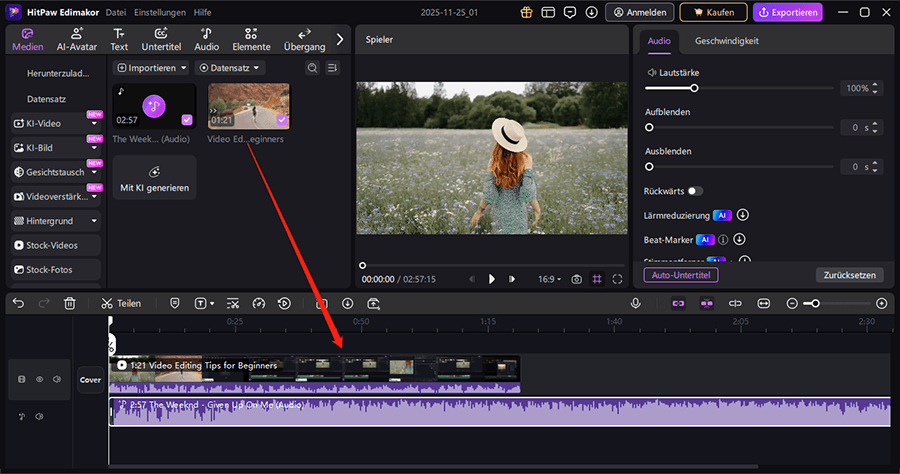Click the undo arrow in timeline toolbar
The image size is (900, 474).
18,303
